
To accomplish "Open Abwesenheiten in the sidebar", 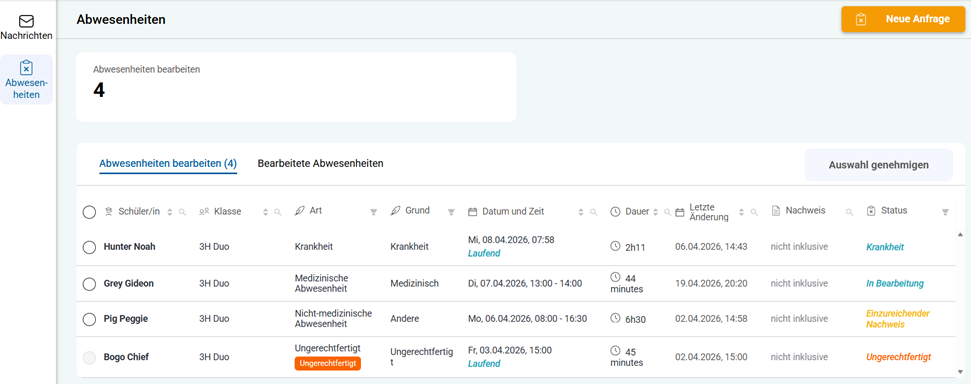I will click(x=26, y=80).
